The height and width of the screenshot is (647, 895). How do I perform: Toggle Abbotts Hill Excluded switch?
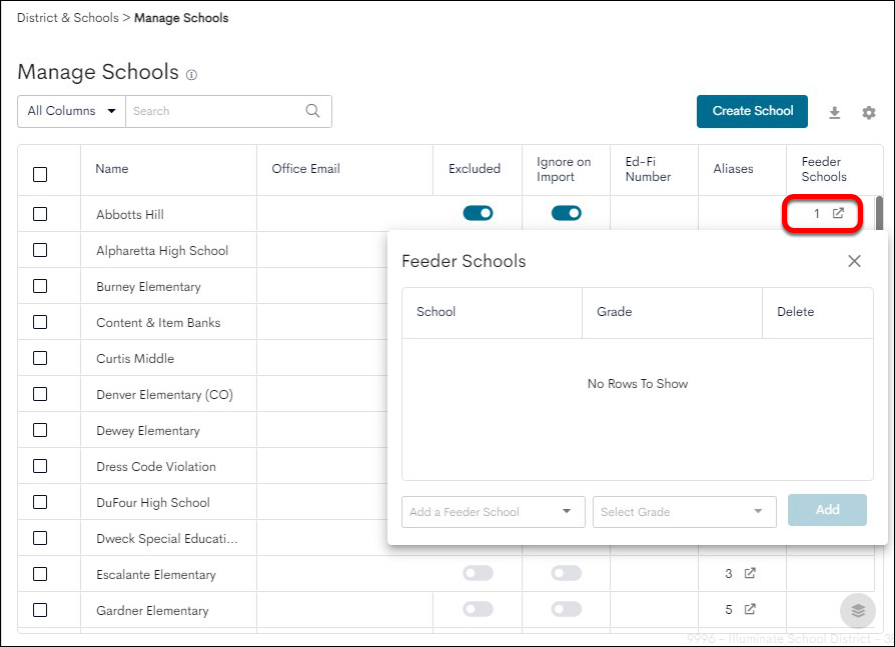coord(478,213)
